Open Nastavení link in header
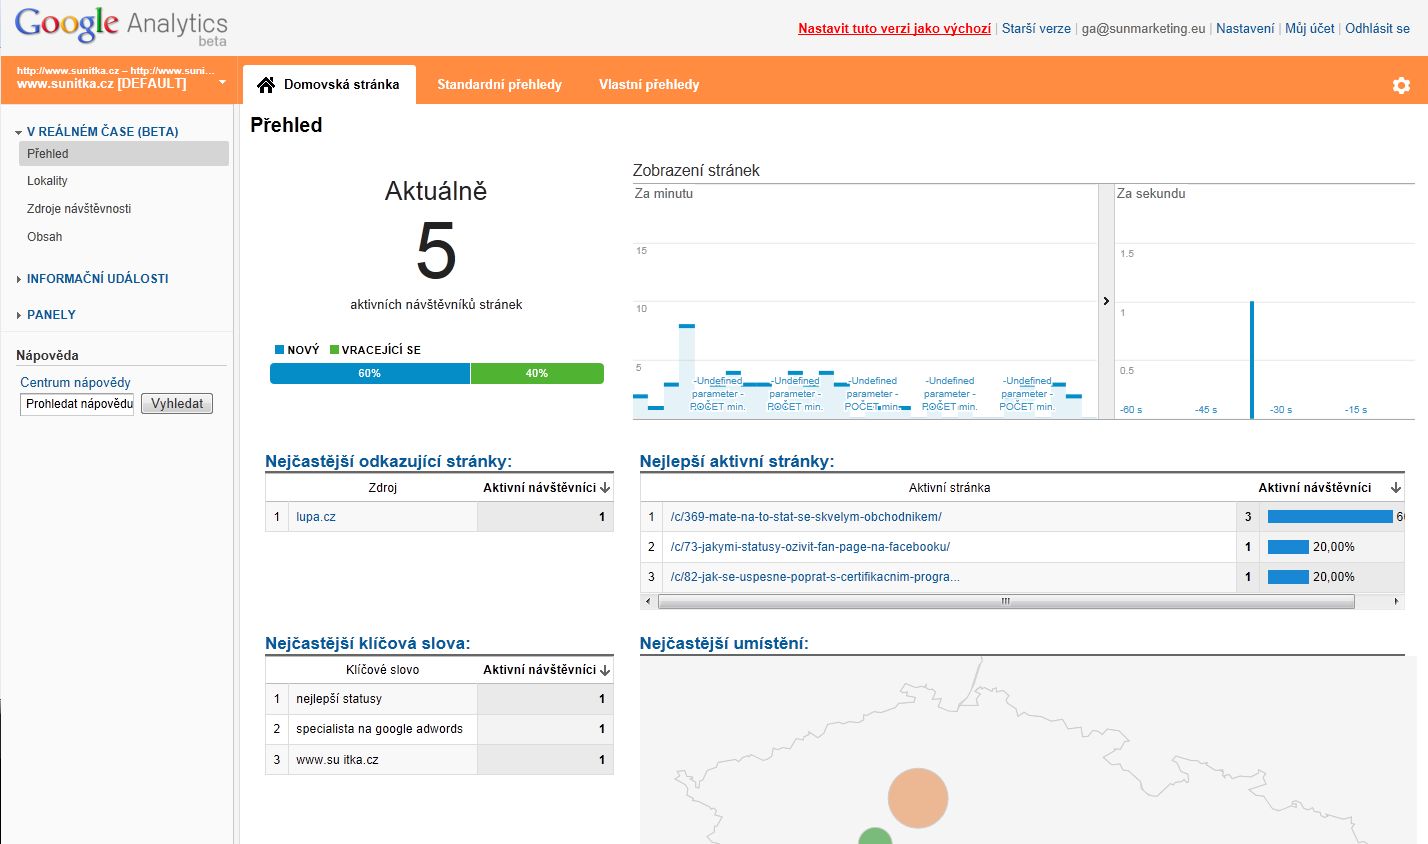 coord(1245,29)
